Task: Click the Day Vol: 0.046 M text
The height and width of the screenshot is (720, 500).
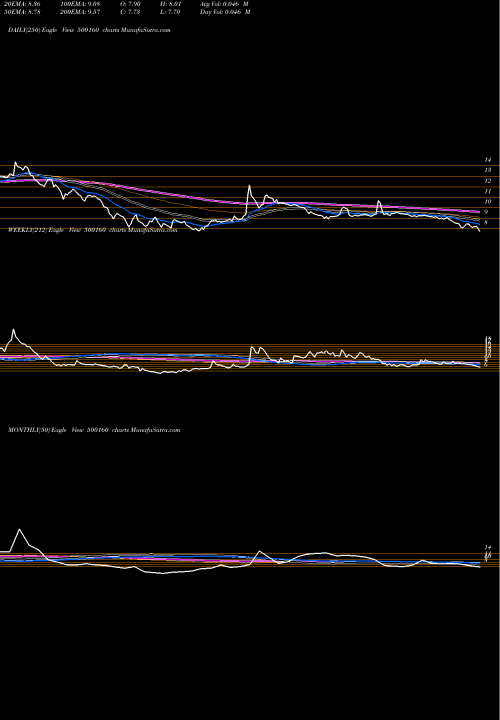Action: [225, 12]
